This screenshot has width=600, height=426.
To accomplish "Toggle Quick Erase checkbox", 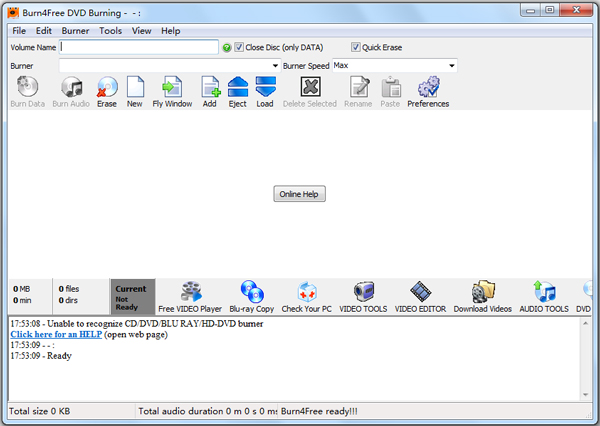I will point(355,47).
